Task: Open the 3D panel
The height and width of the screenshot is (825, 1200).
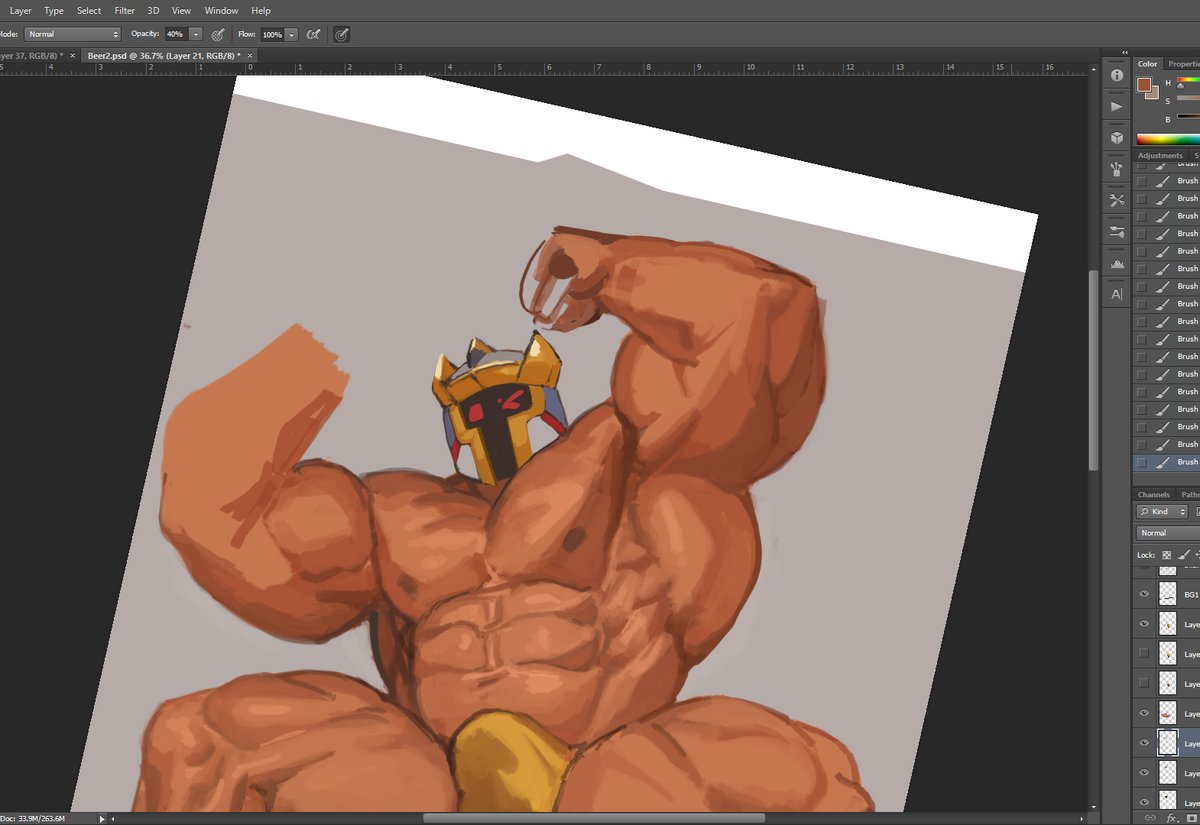Action: point(1117,137)
